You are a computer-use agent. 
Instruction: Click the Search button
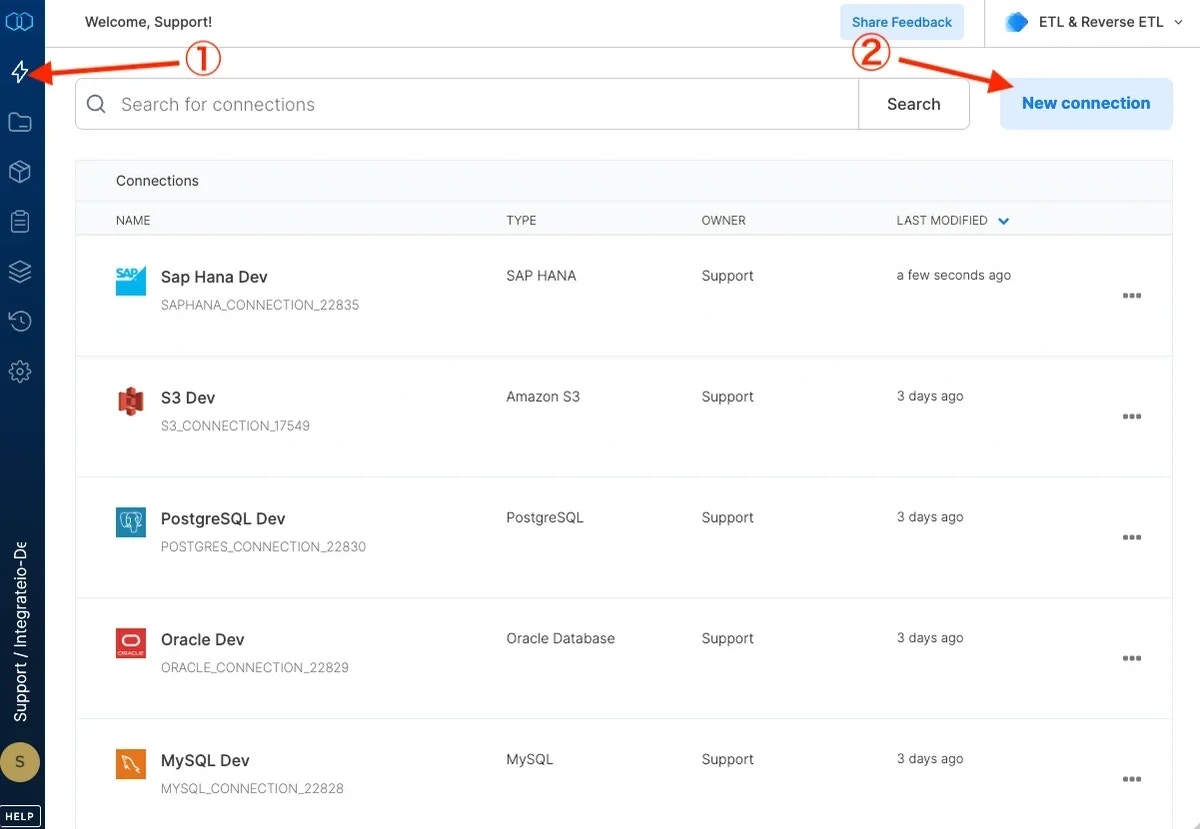point(914,104)
